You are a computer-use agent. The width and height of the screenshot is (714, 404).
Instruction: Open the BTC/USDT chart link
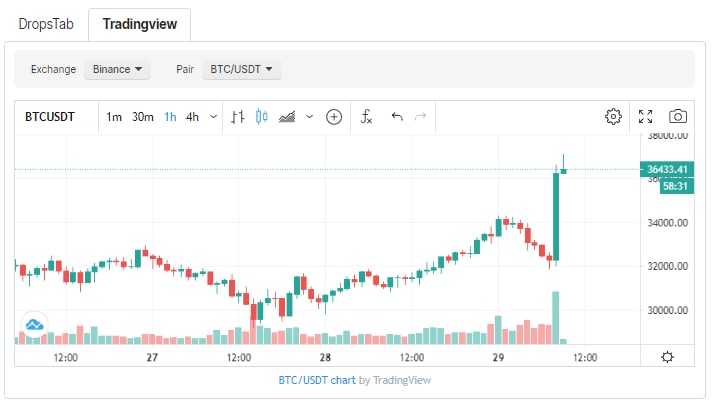click(x=317, y=380)
